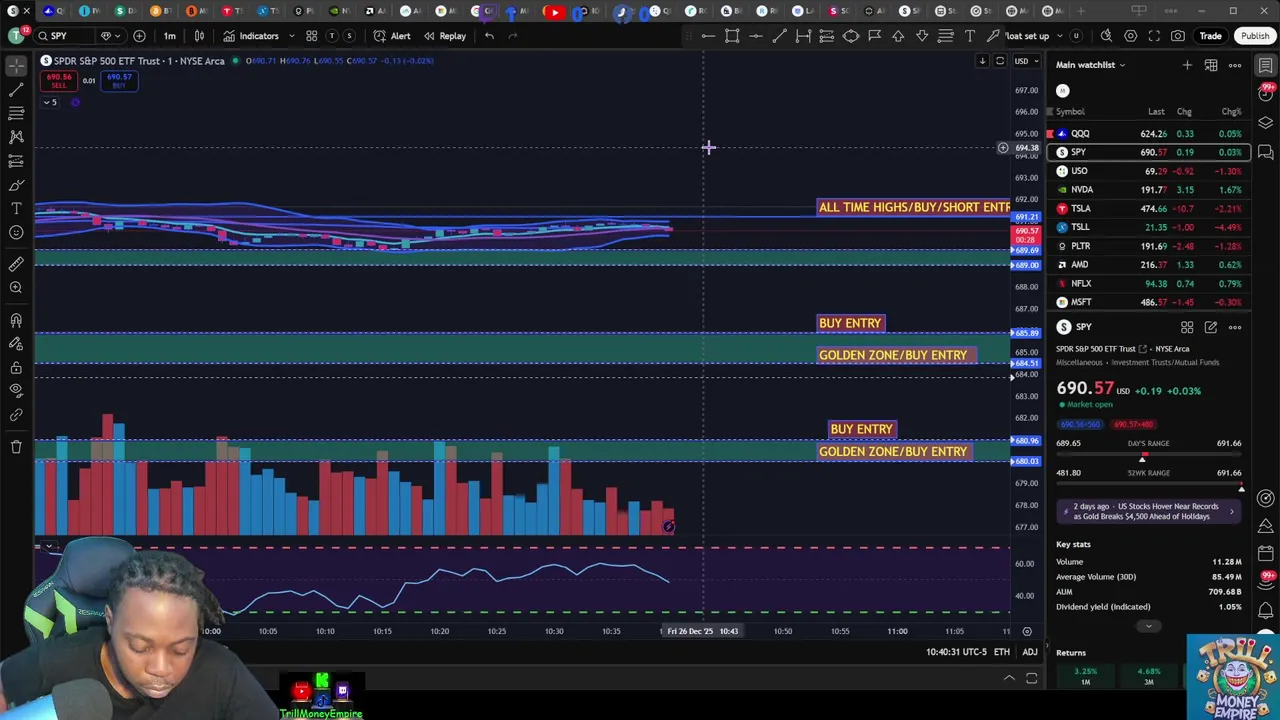This screenshot has height=720, width=1280.
Task: Open the candlestick chart type selector
Action: (x=199, y=36)
